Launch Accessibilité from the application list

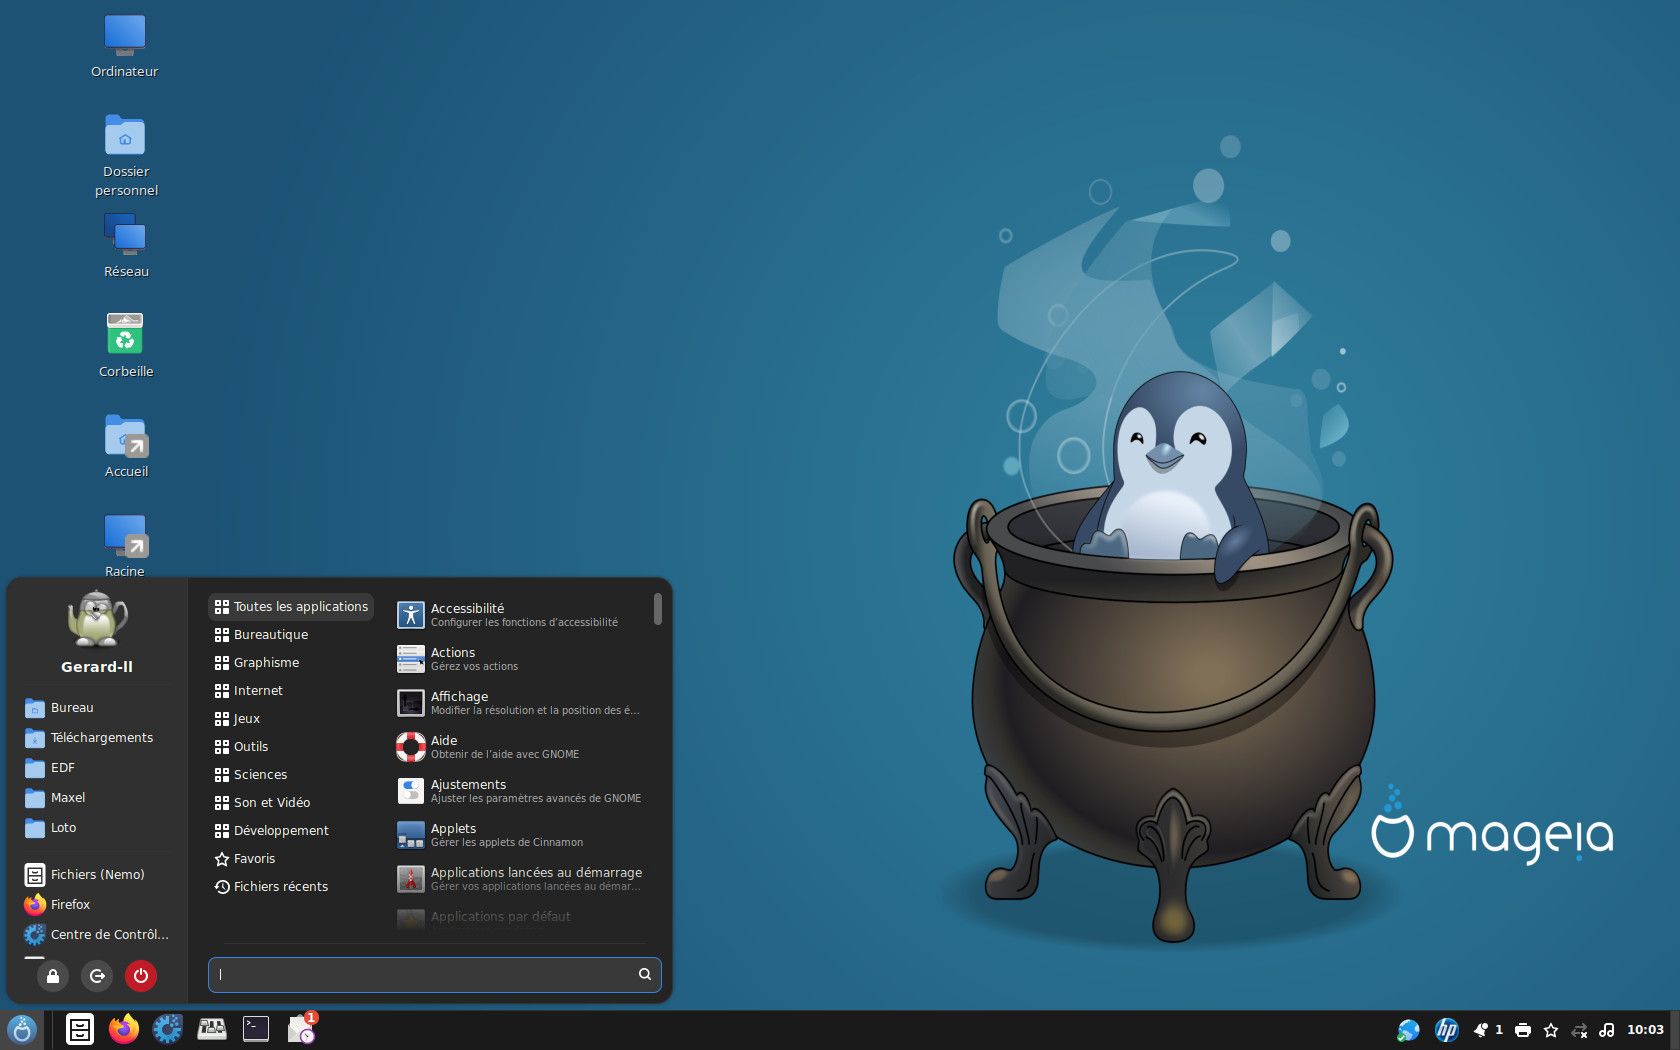(521, 615)
